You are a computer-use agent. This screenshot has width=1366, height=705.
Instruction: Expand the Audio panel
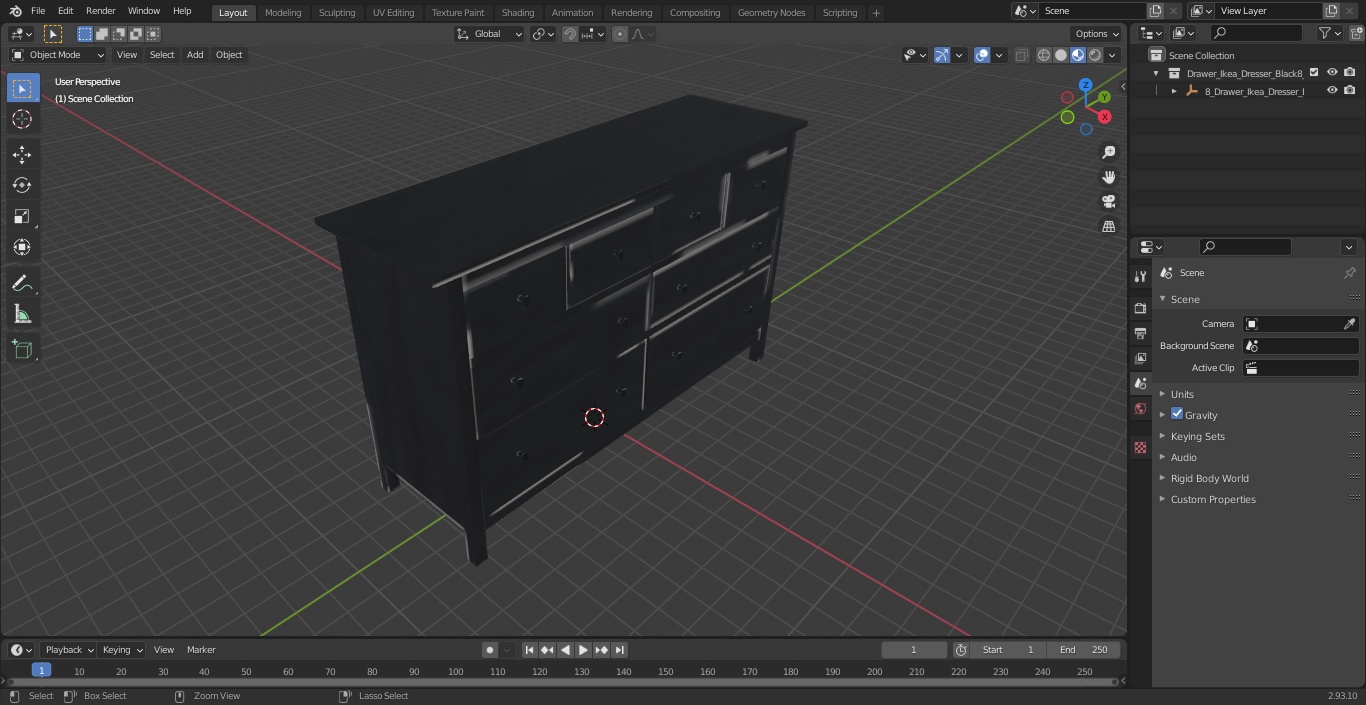[x=1183, y=457]
